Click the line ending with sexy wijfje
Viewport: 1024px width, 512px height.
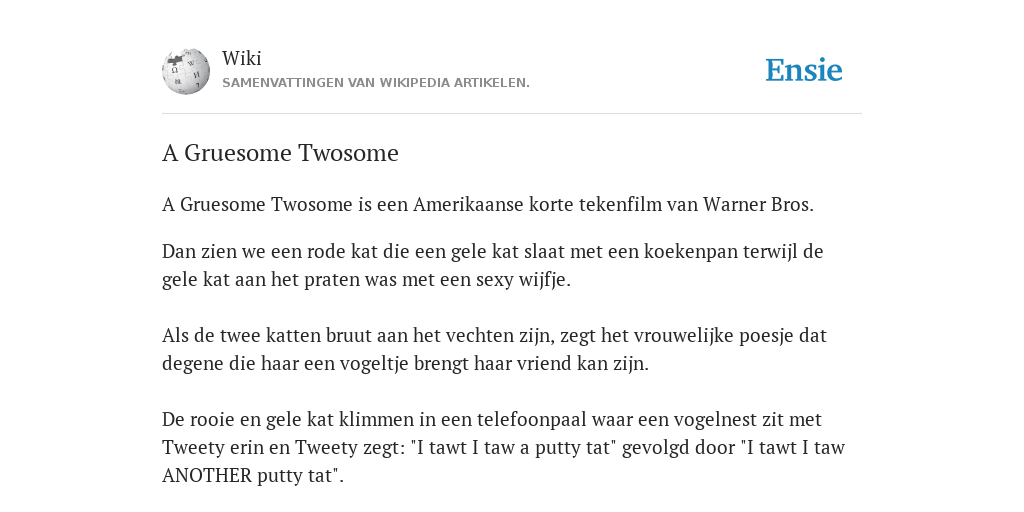(366, 280)
